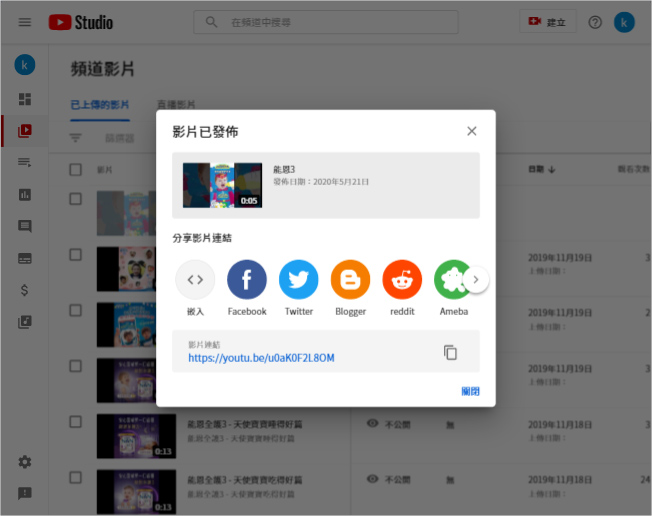Share the video to Facebook
The width and height of the screenshot is (652, 516).
coord(247,279)
